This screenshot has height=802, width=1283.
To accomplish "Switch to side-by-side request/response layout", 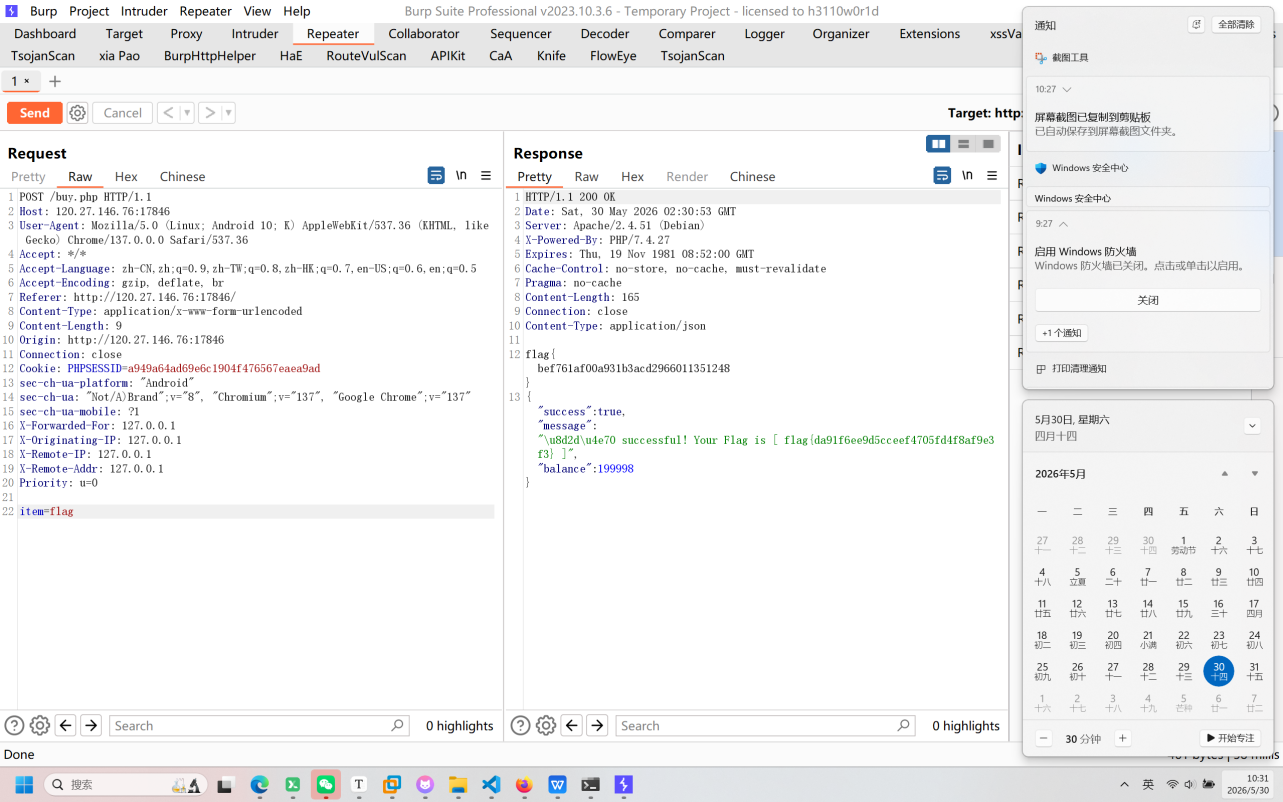I will click(x=938, y=144).
